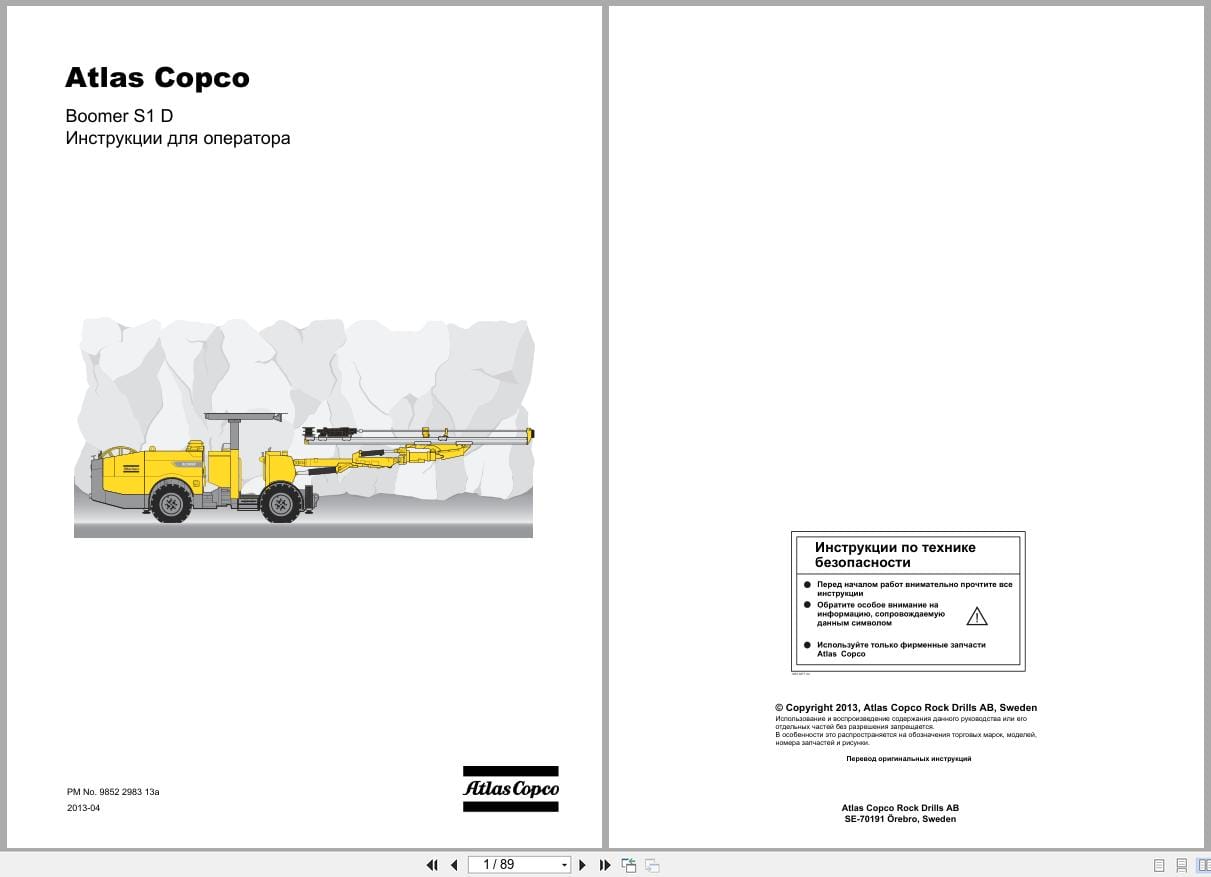Click the 'Используйте только фирменные запчасти' bullet
Screen dimensions: 1211x877
(x=901, y=649)
